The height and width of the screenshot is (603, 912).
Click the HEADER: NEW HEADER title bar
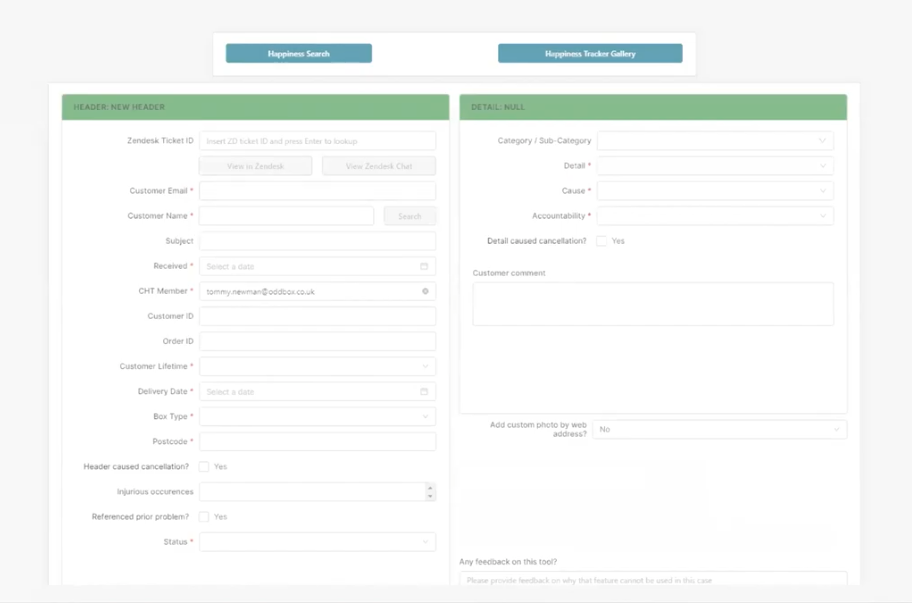[255, 107]
